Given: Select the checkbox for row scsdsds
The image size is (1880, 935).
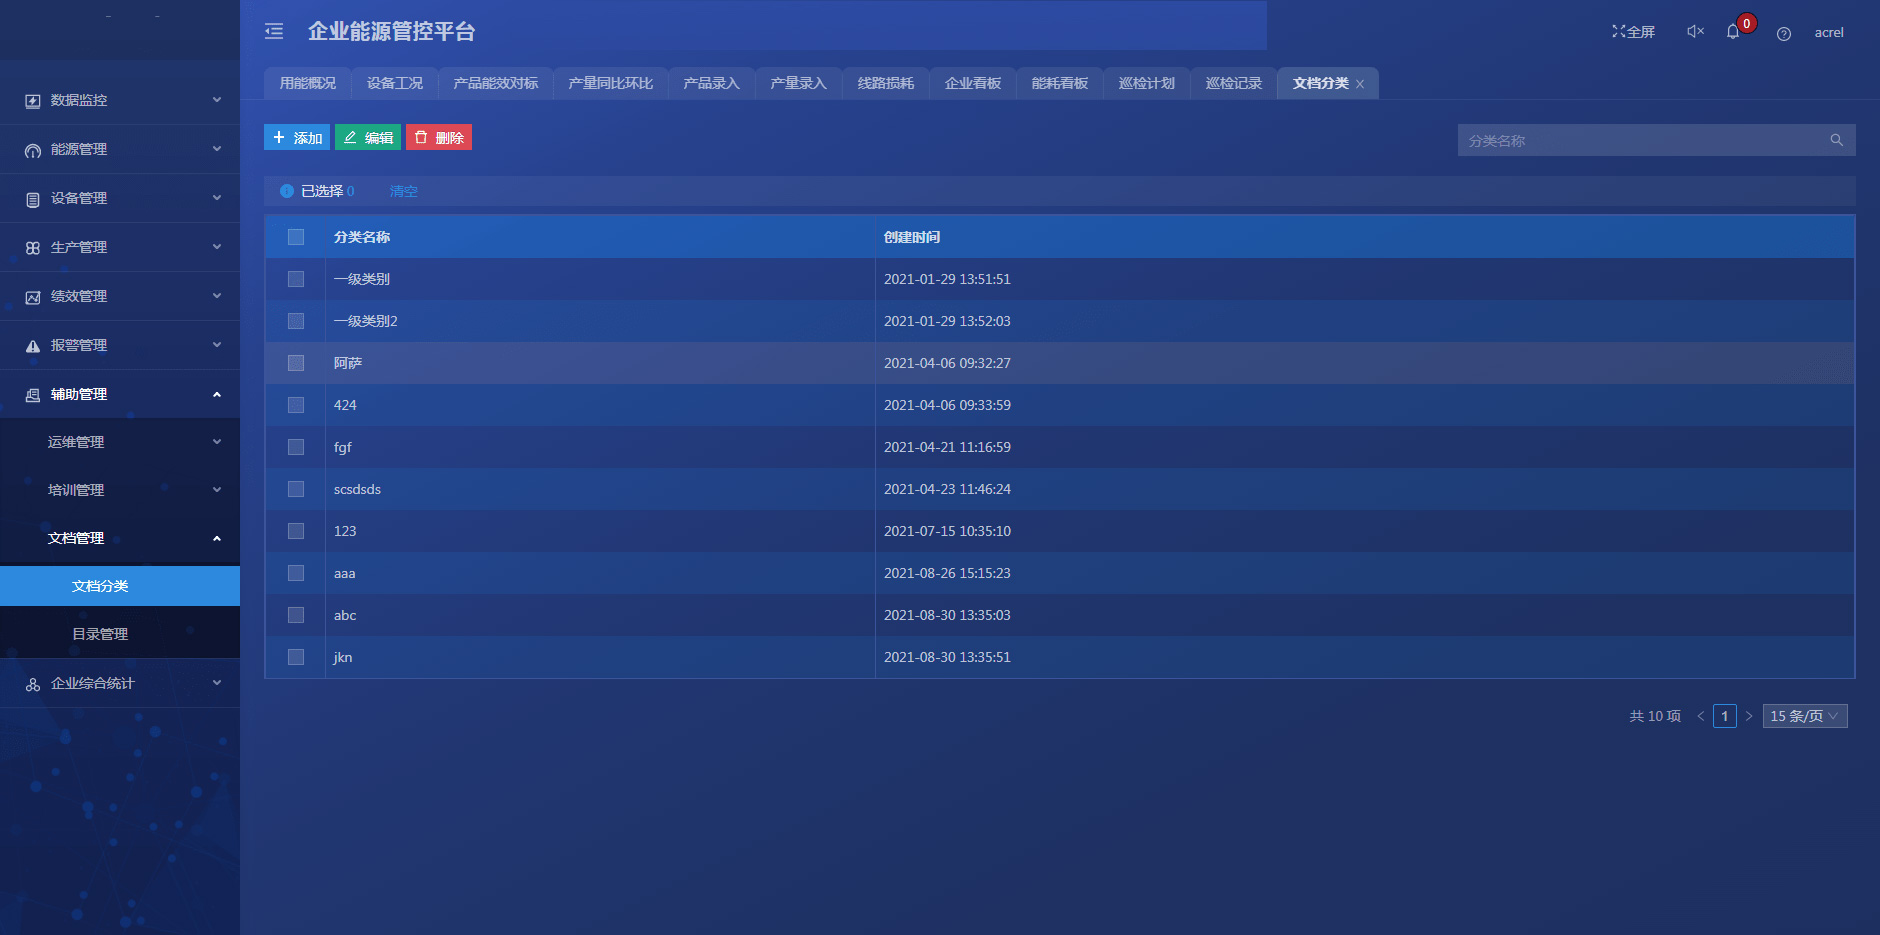Looking at the screenshot, I should [296, 489].
